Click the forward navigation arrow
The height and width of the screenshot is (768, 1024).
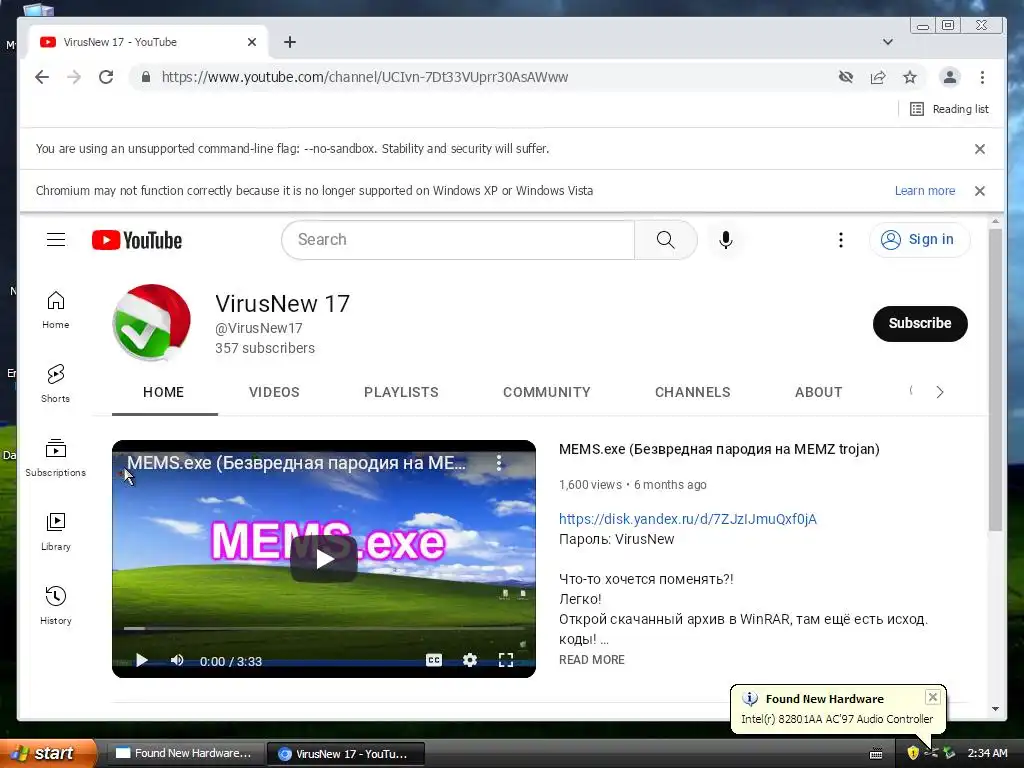tap(74, 77)
